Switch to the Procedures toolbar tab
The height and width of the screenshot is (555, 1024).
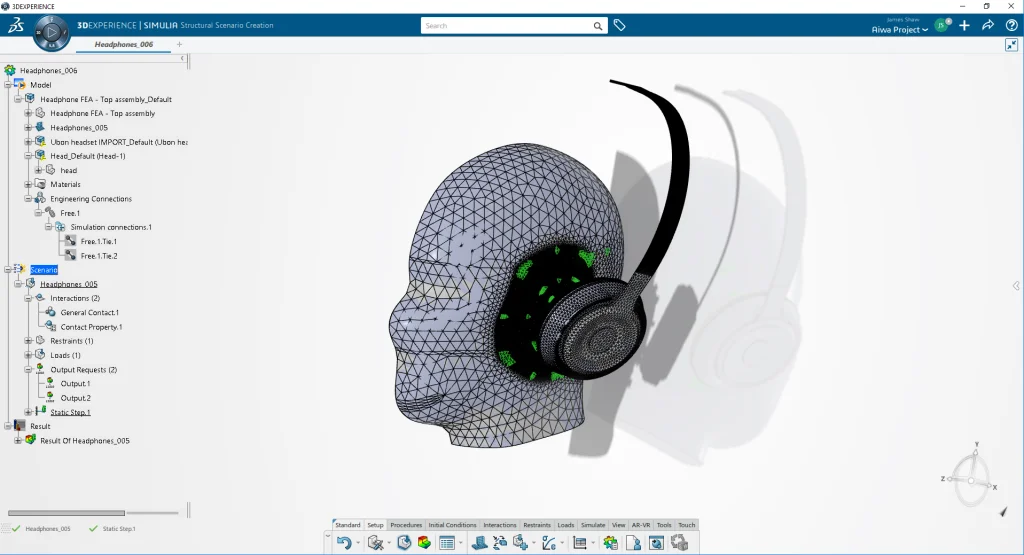(x=406, y=525)
